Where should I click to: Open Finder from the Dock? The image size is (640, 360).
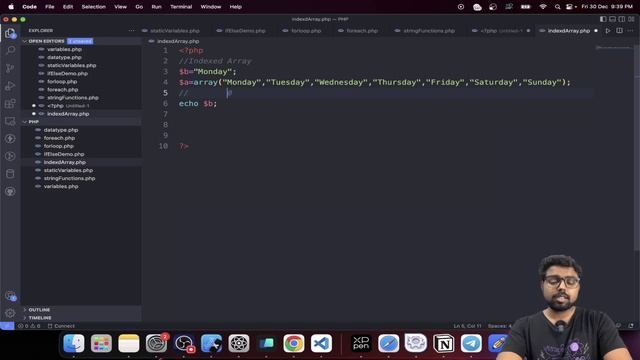pyautogui.click(x=74, y=343)
